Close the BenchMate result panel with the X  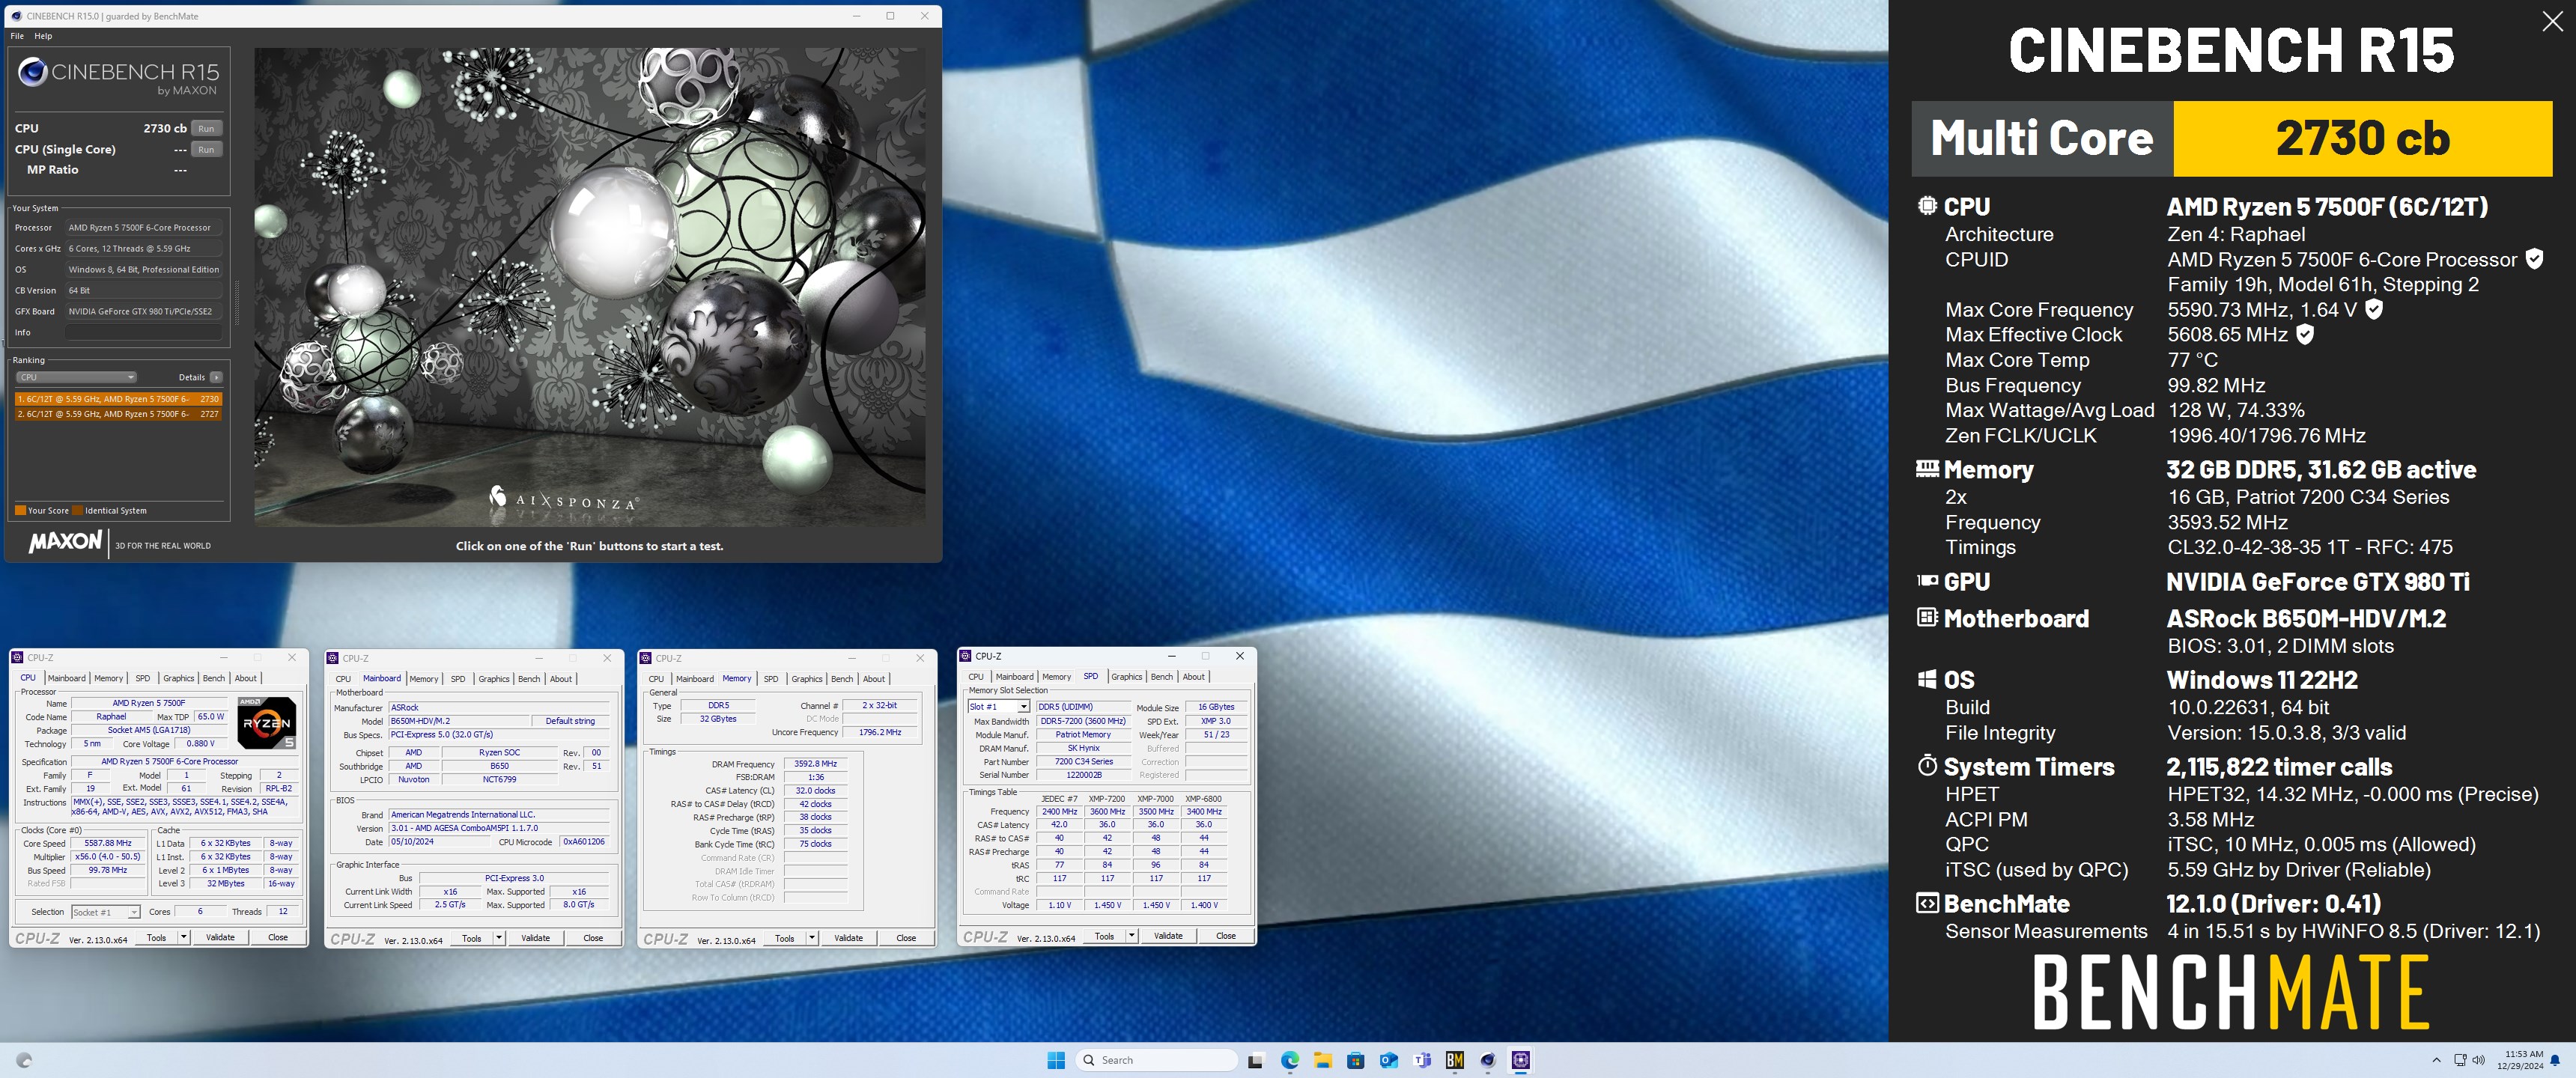pos(2552,22)
